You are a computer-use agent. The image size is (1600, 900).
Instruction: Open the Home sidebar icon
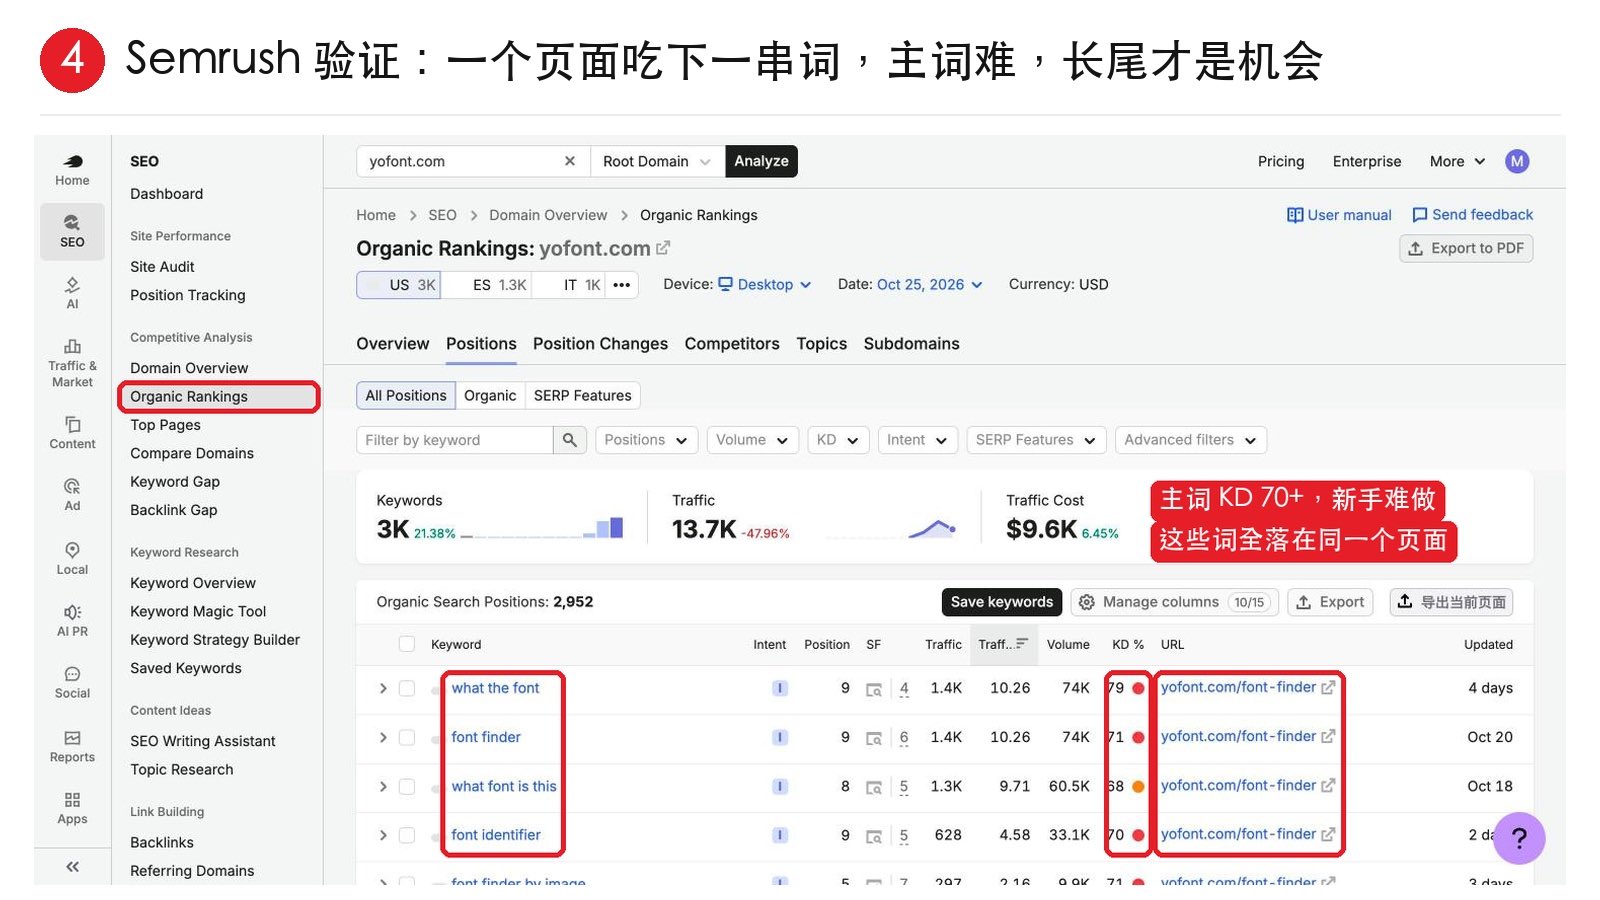(72, 170)
